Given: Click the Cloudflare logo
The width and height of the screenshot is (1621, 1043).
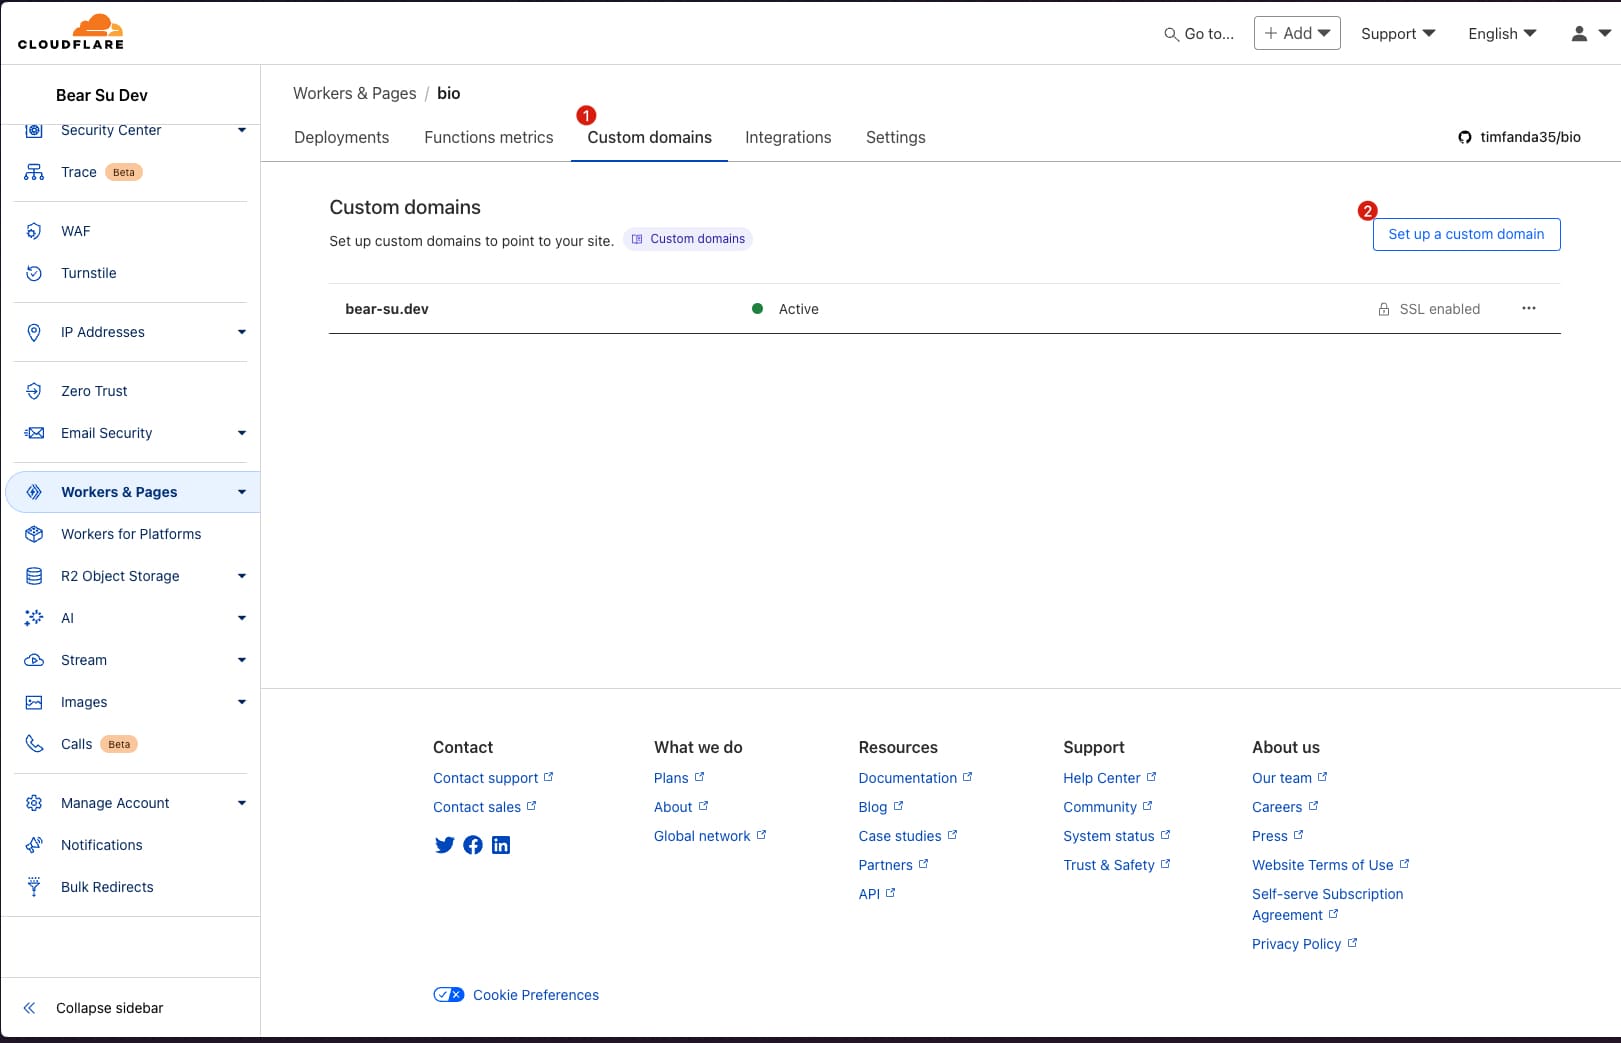Looking at the screenshot, I should click(71, 32).
